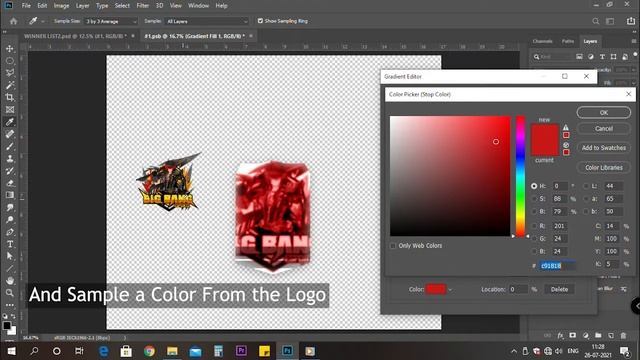Image resolution: width=640 pixels, height=360 pixels.
Task: Select the L lightness radio button
Action: click(586, 186)
